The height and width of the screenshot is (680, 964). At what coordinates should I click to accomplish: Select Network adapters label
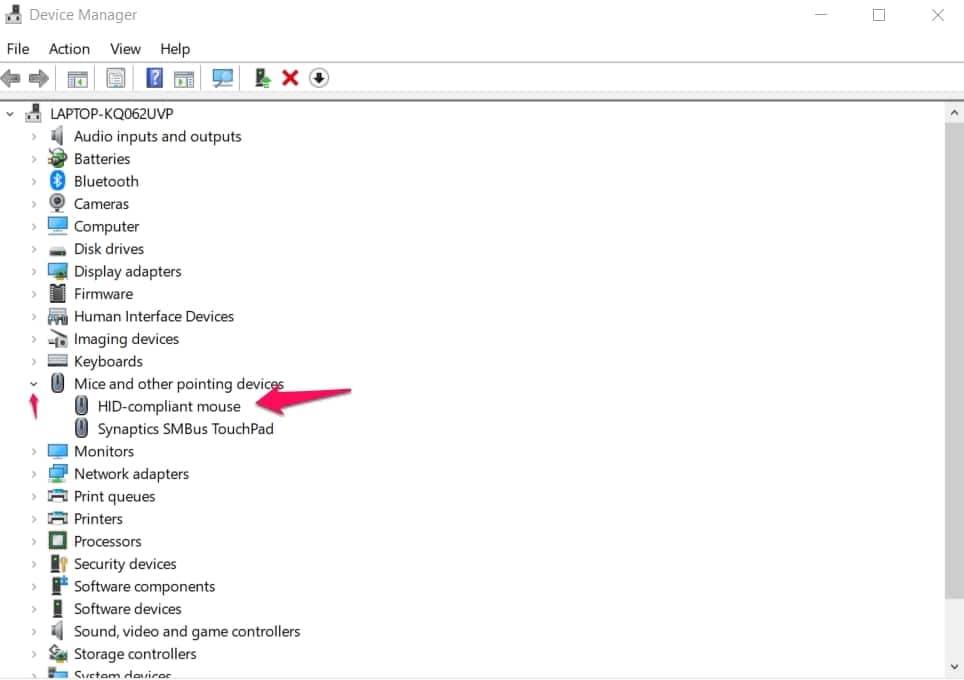(131, 474)
